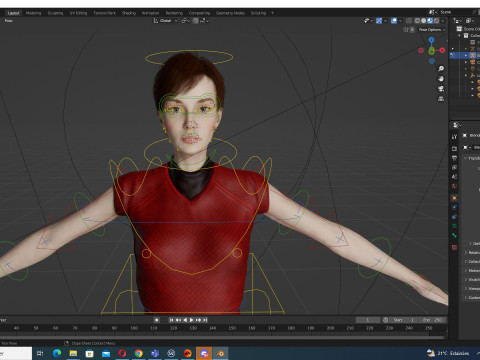Play the animation forward
The height and width of the screenshot is (360, 480).
[x=192, y=320]
